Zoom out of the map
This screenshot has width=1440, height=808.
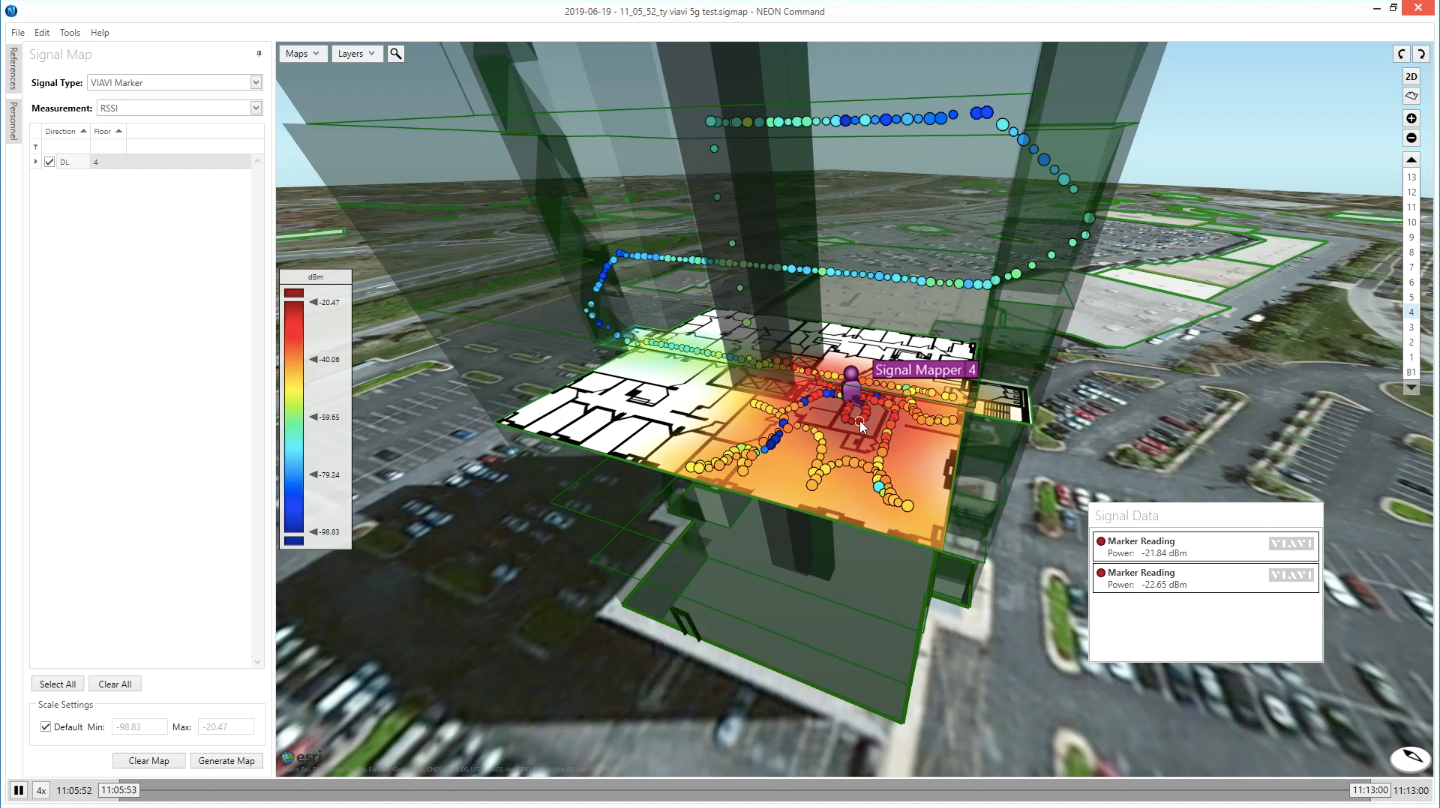coord(1411,138)
